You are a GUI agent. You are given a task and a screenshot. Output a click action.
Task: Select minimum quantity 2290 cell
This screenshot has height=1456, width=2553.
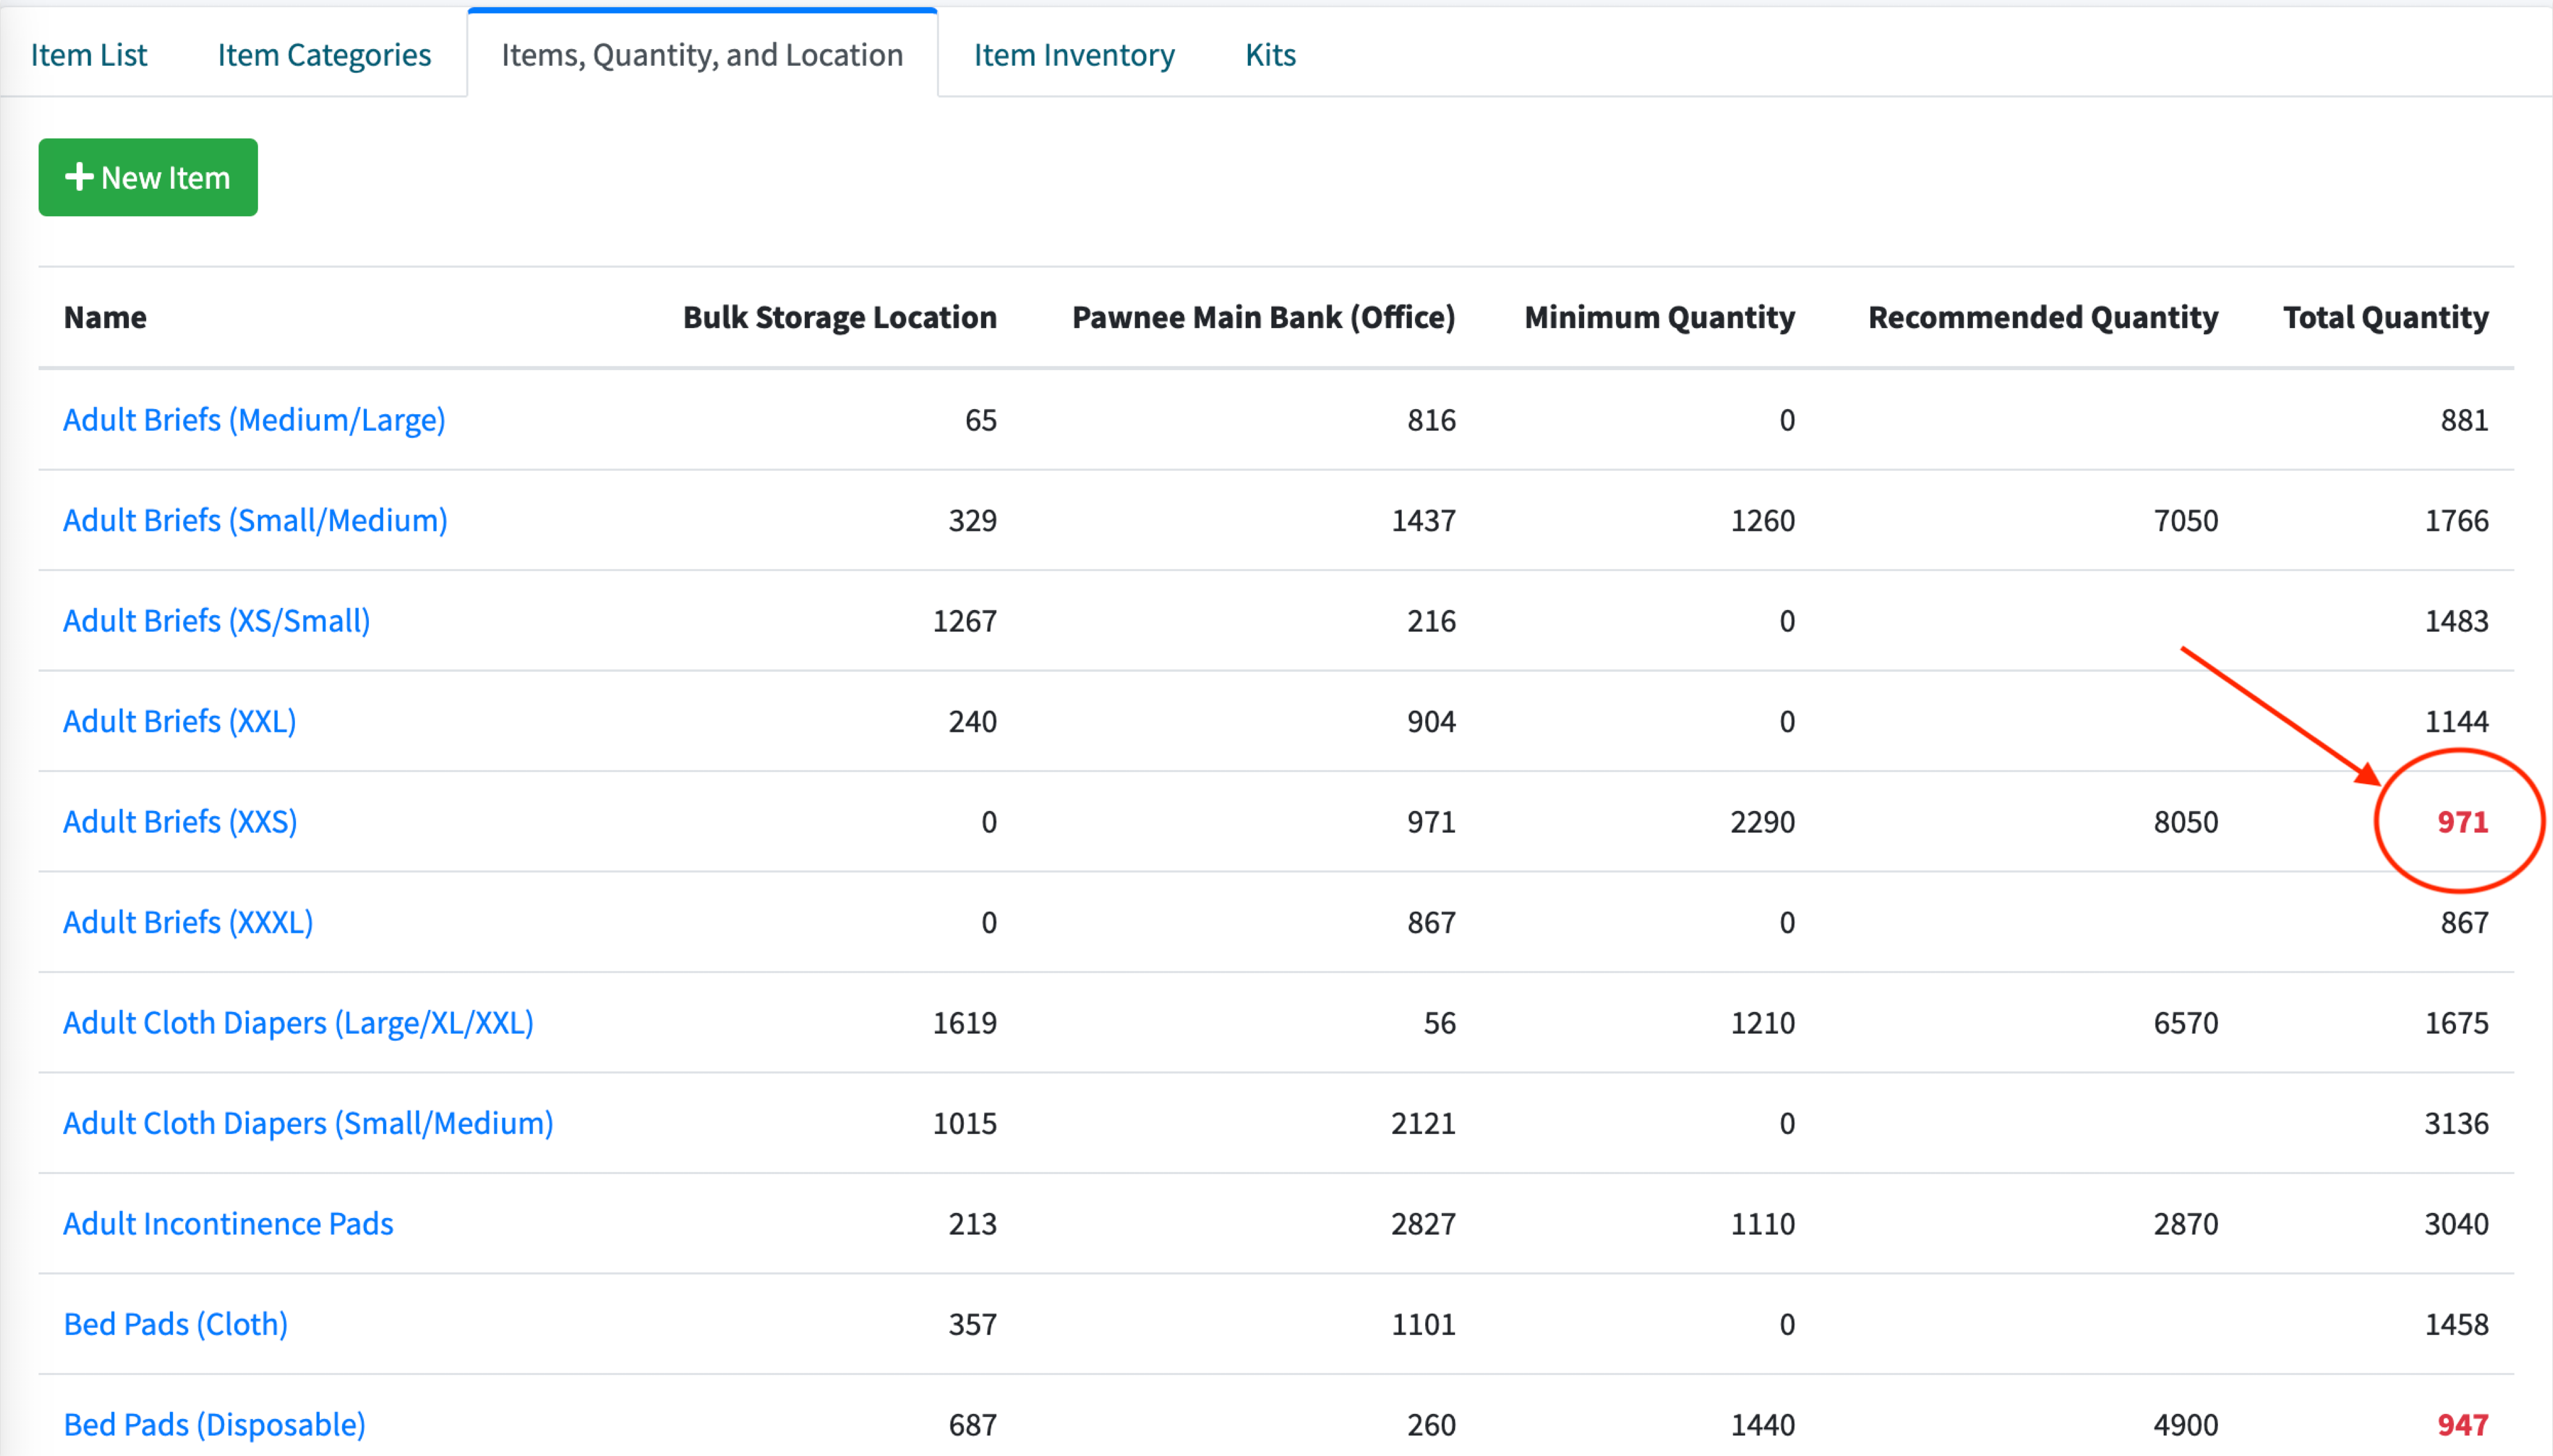(1763, 822)
